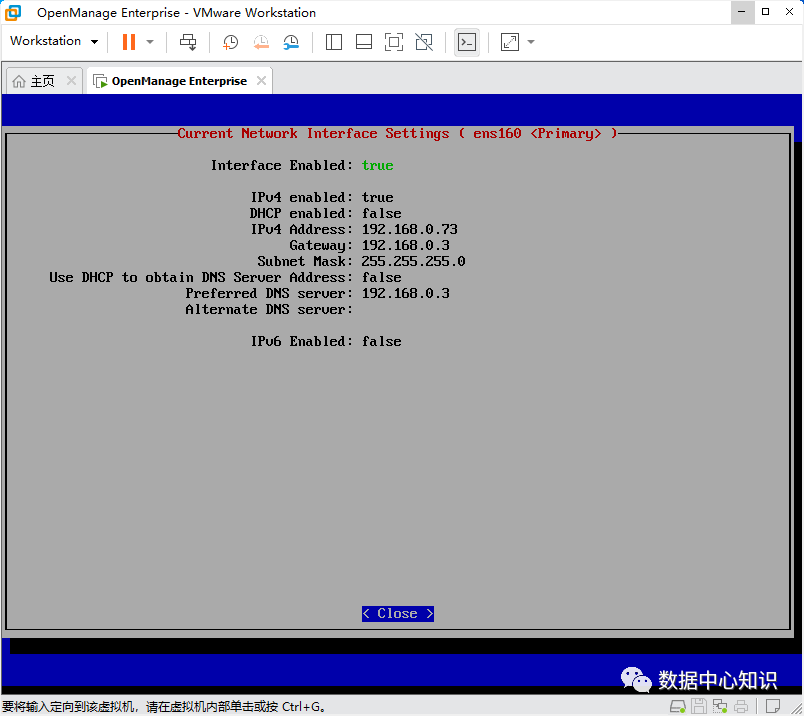Maximize the VMware Workstation window
This screenshot has width=804, height=716.
tap(766, 12)
